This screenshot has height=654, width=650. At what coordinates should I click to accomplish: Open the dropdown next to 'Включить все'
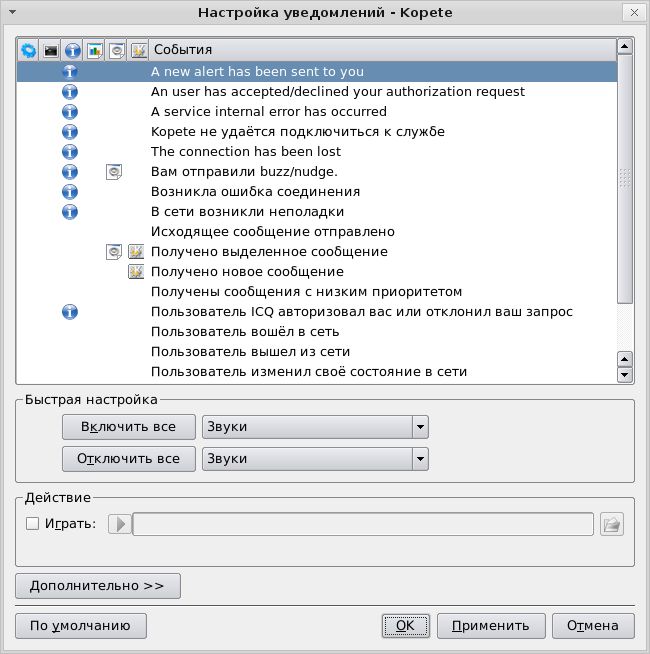tap(420, 427)
